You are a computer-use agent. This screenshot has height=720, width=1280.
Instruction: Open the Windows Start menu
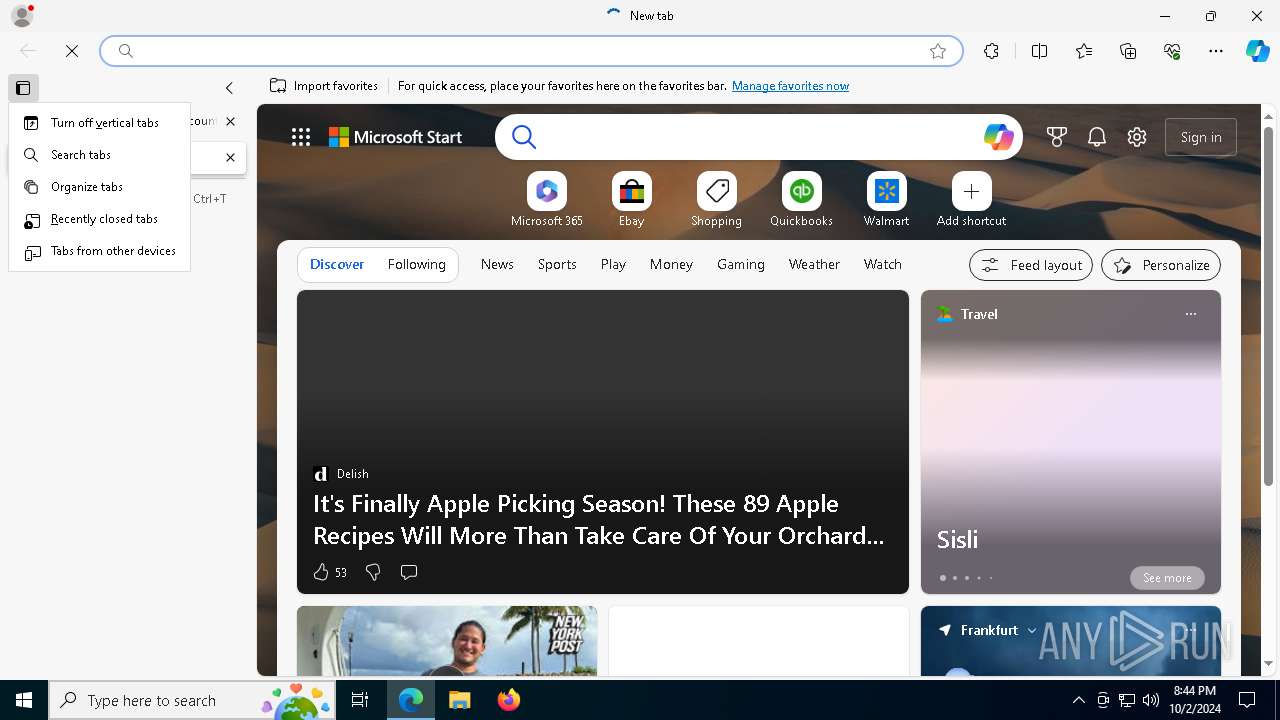pyautogui.click(x=24, y=700)
